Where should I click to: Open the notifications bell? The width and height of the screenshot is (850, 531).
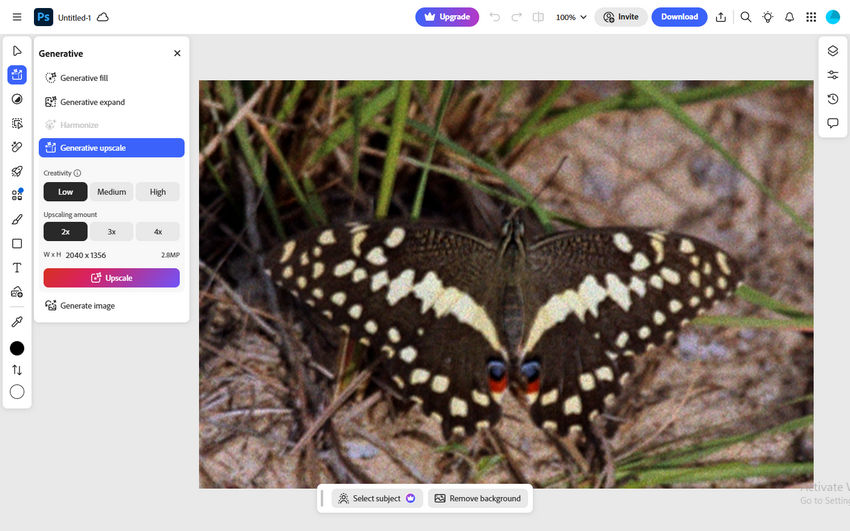[x=789, y=17]
